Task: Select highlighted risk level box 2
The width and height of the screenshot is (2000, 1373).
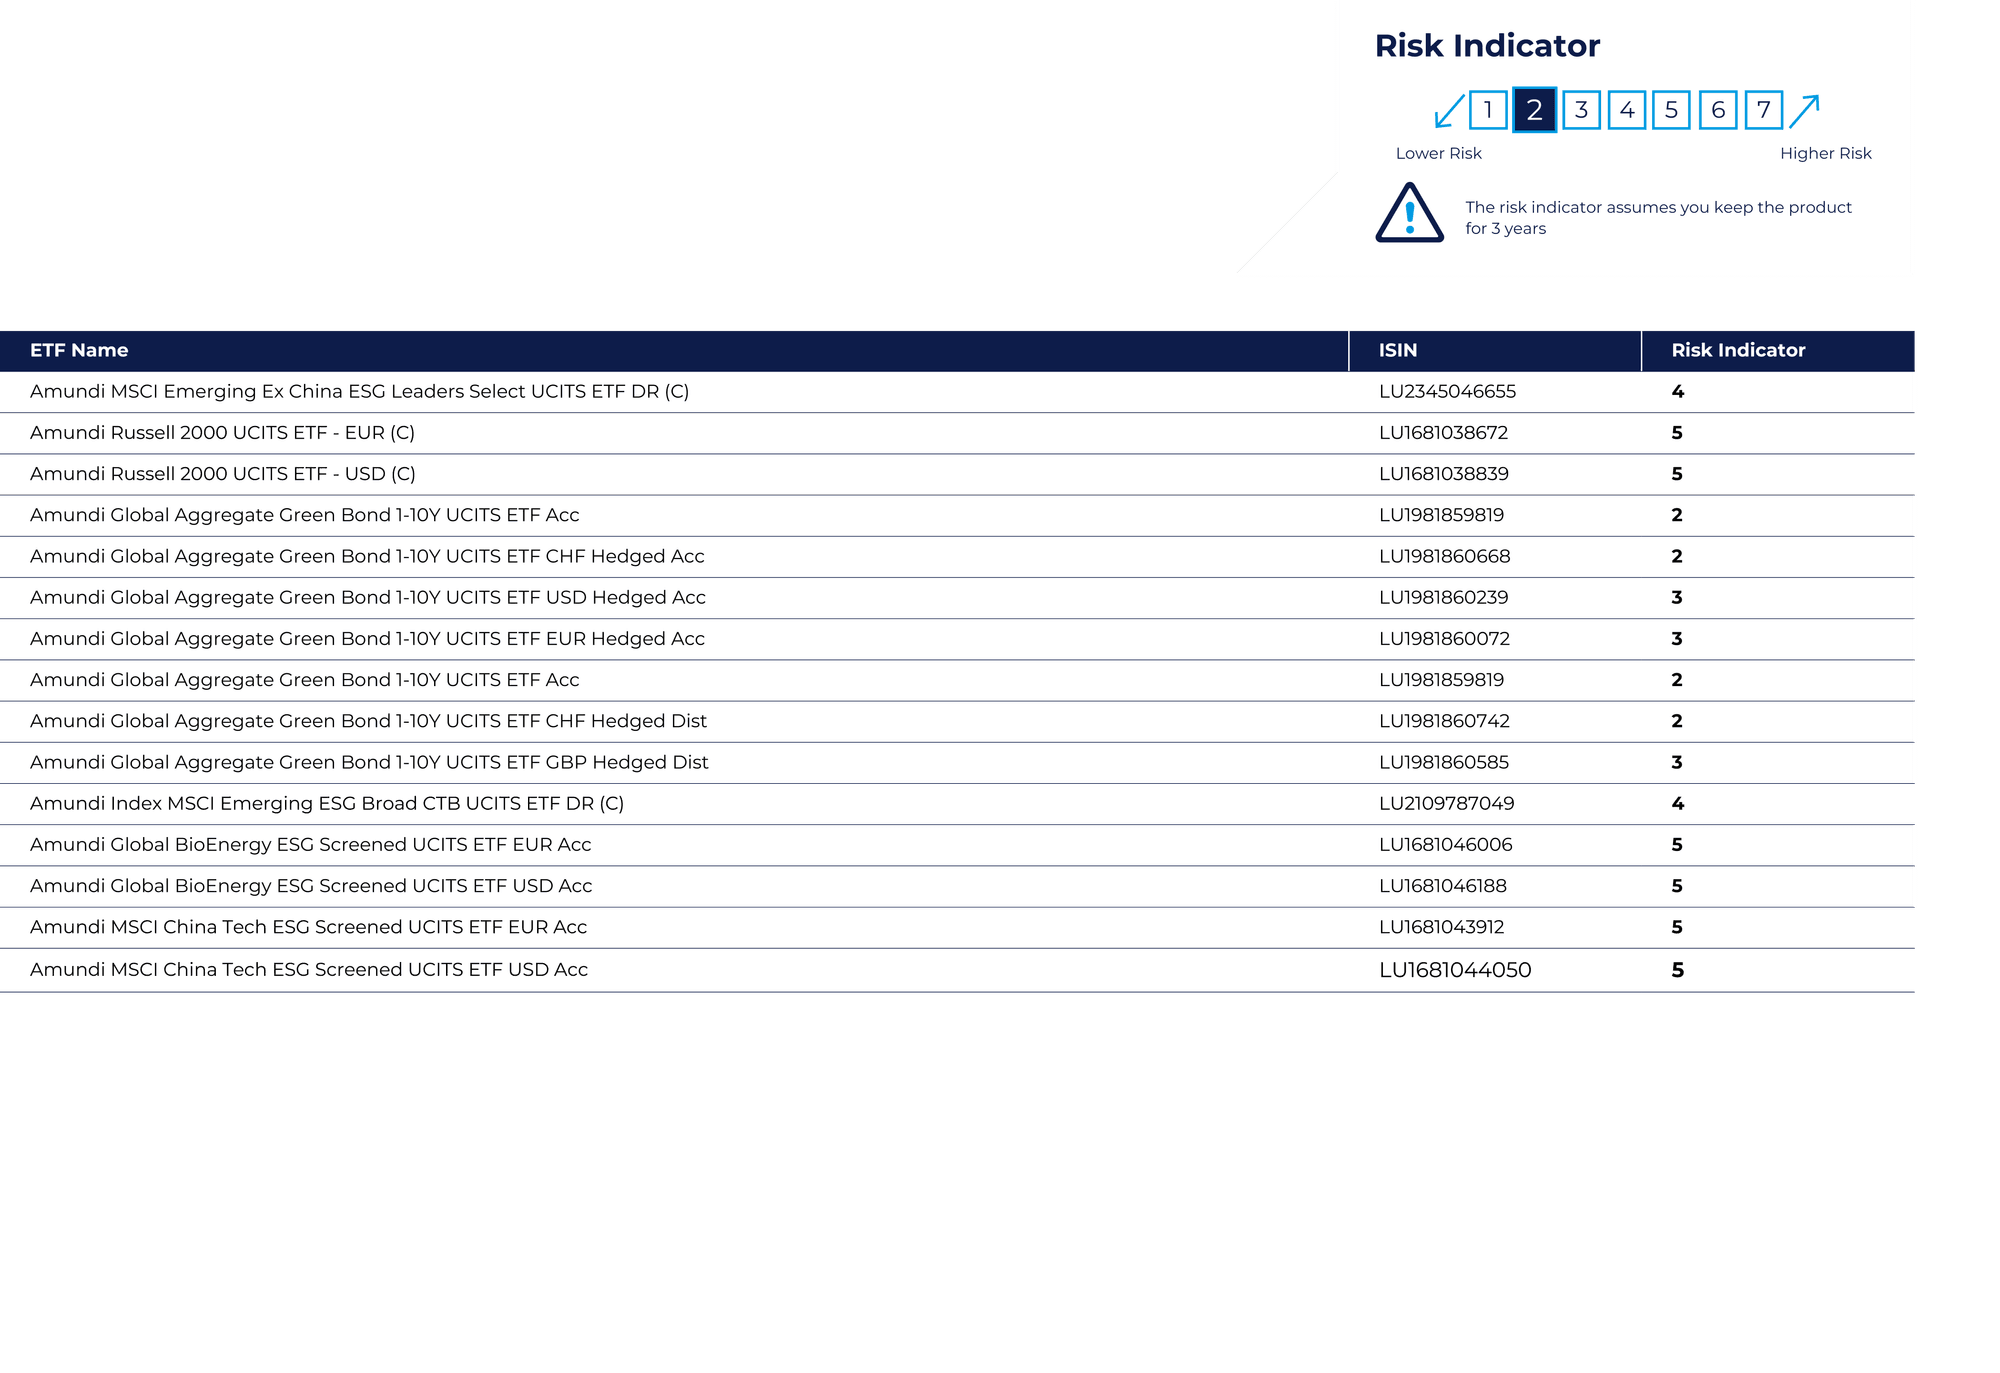Action: [x=1534, y=110]
